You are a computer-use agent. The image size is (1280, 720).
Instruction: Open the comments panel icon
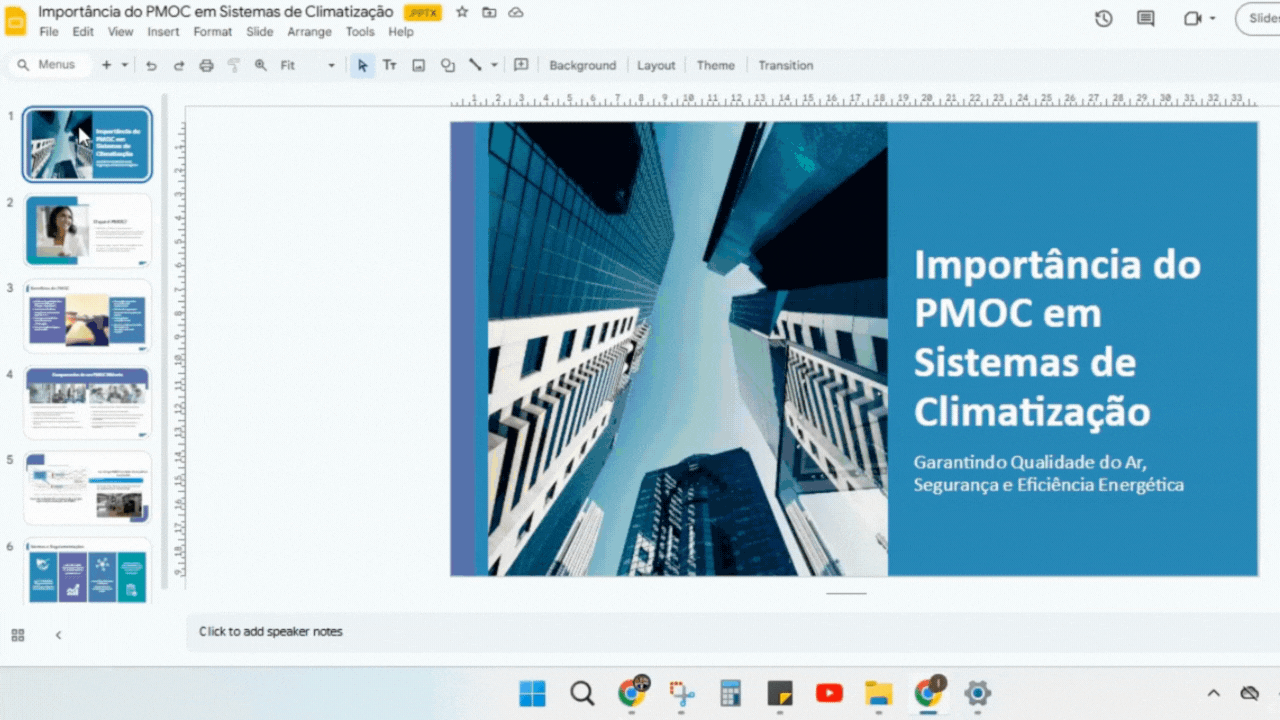(1146, 18)
